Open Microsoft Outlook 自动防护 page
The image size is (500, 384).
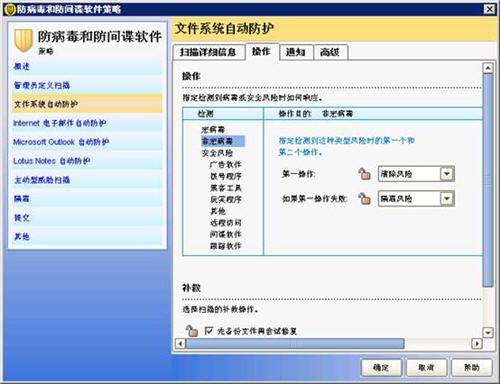[x=87, y=142]
